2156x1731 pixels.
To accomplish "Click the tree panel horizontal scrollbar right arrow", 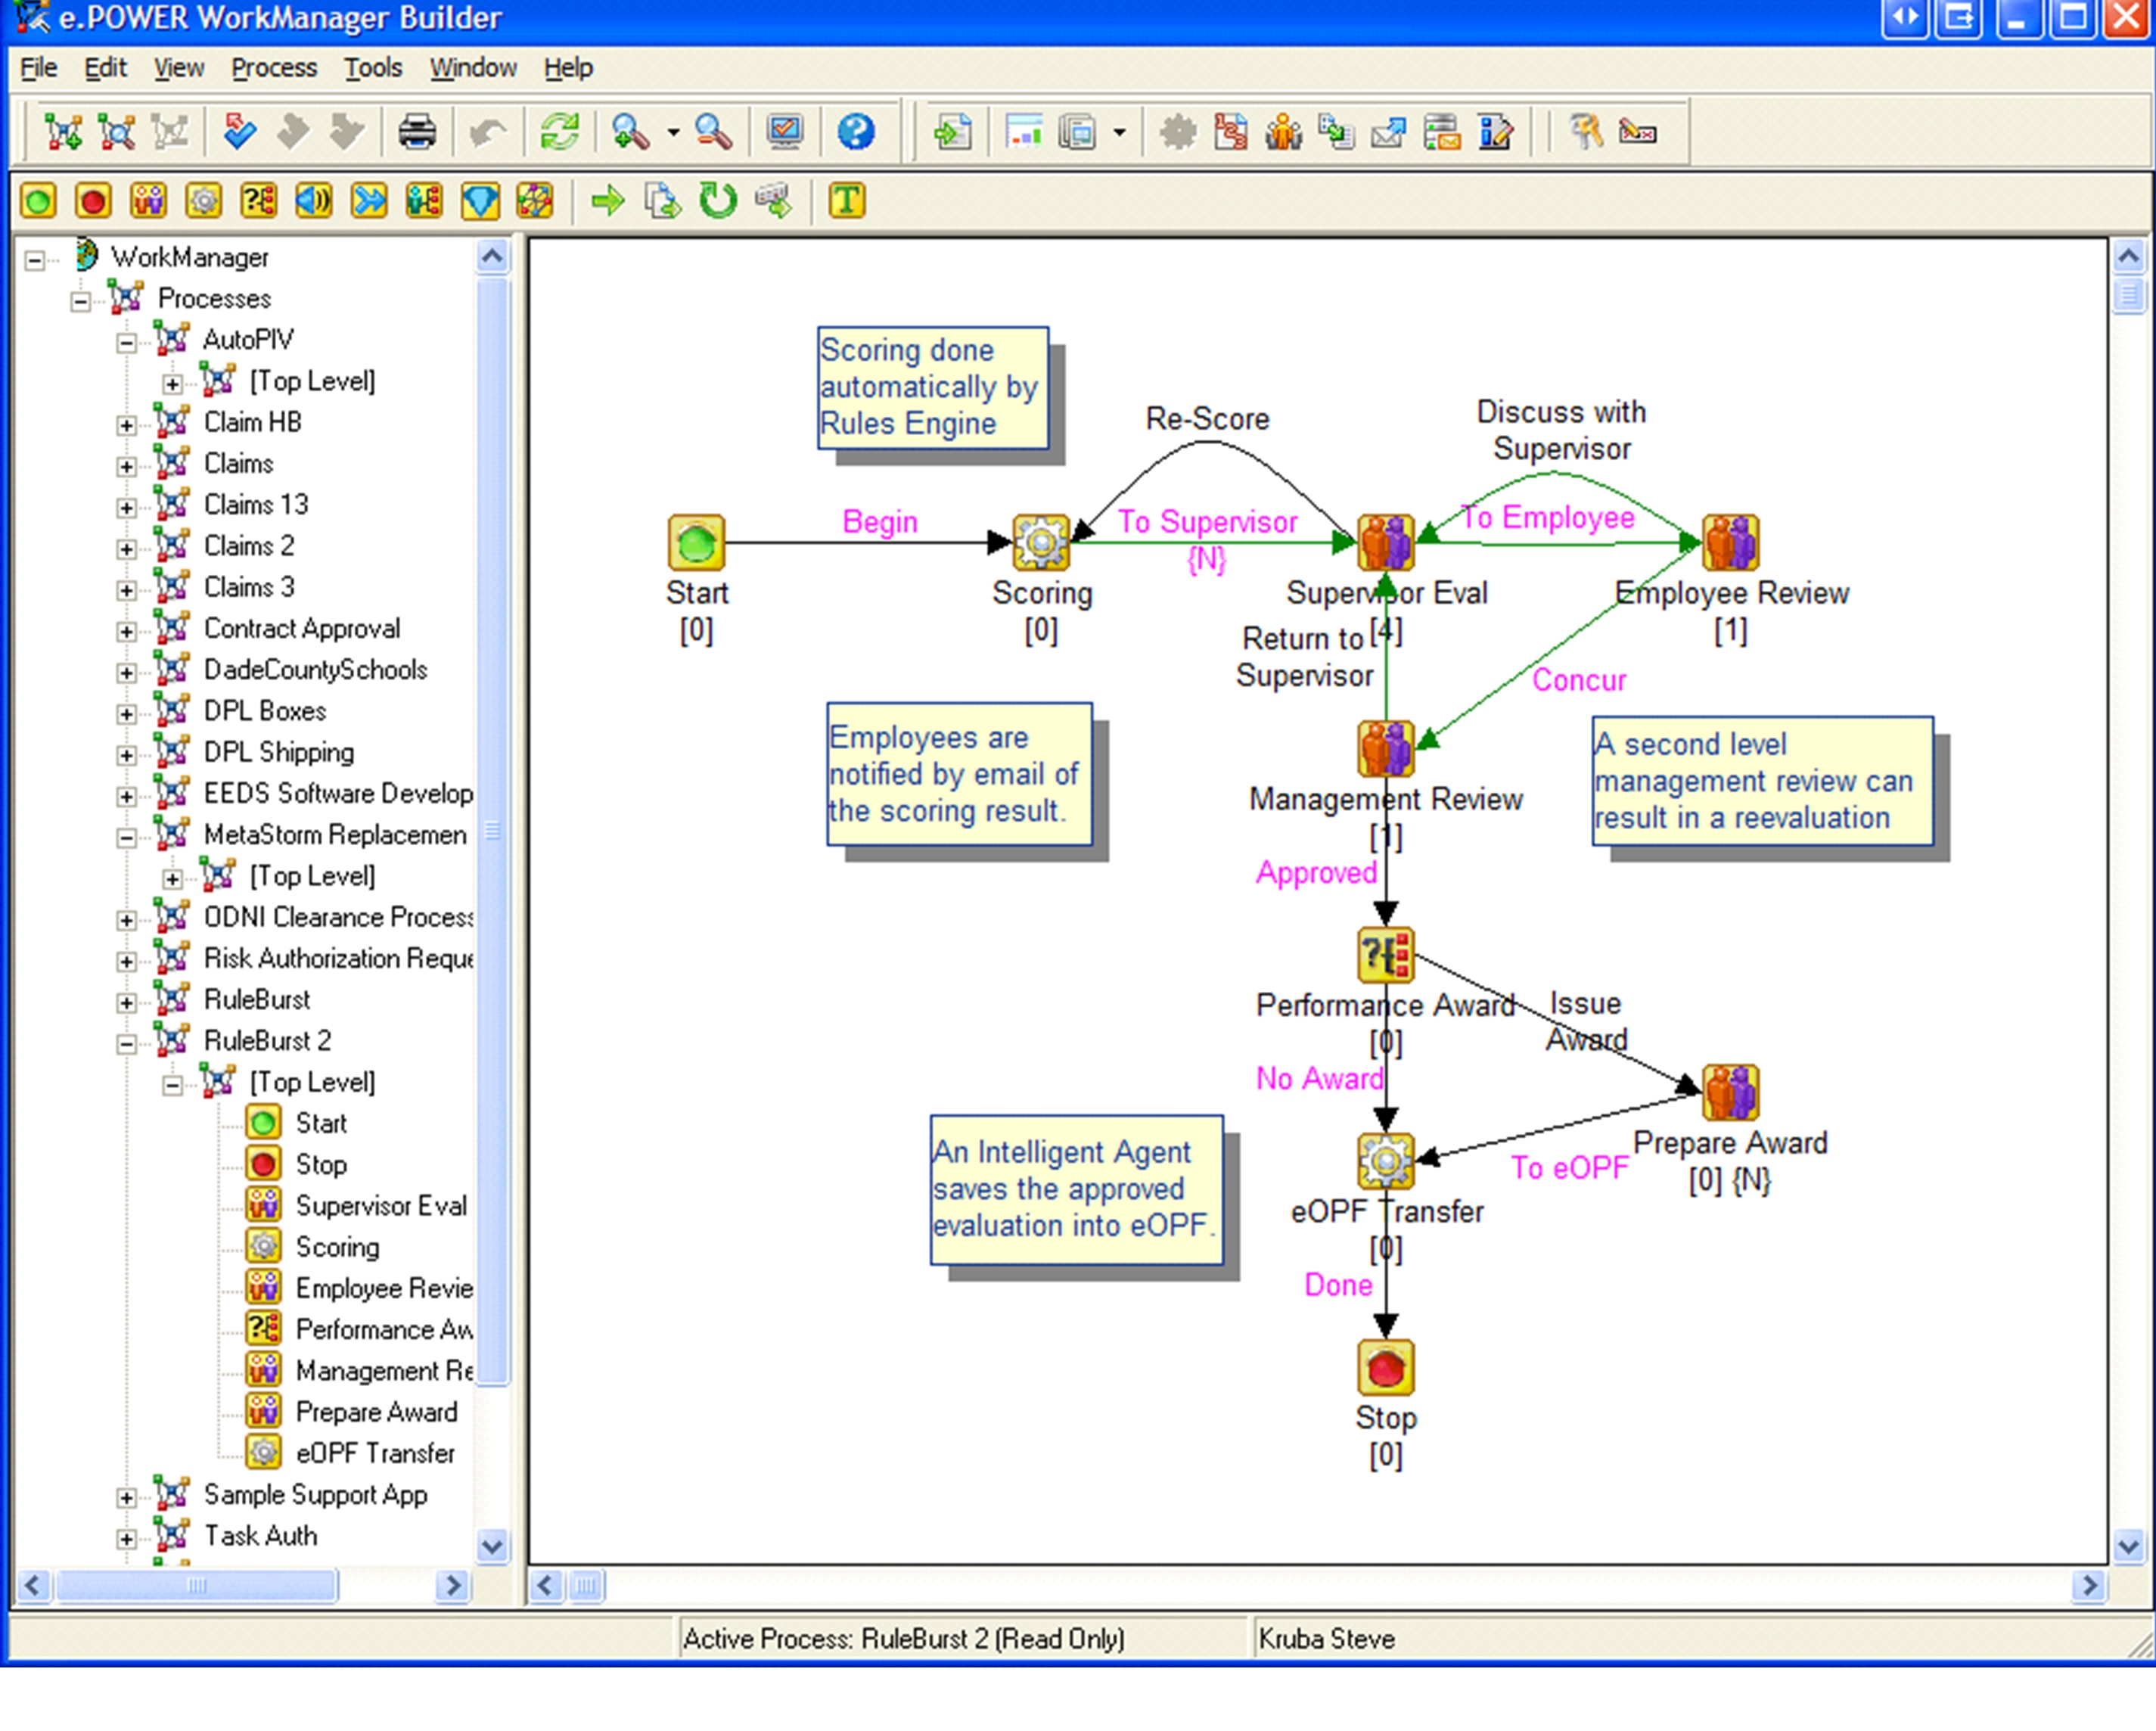I will (x=453, y=1586).
